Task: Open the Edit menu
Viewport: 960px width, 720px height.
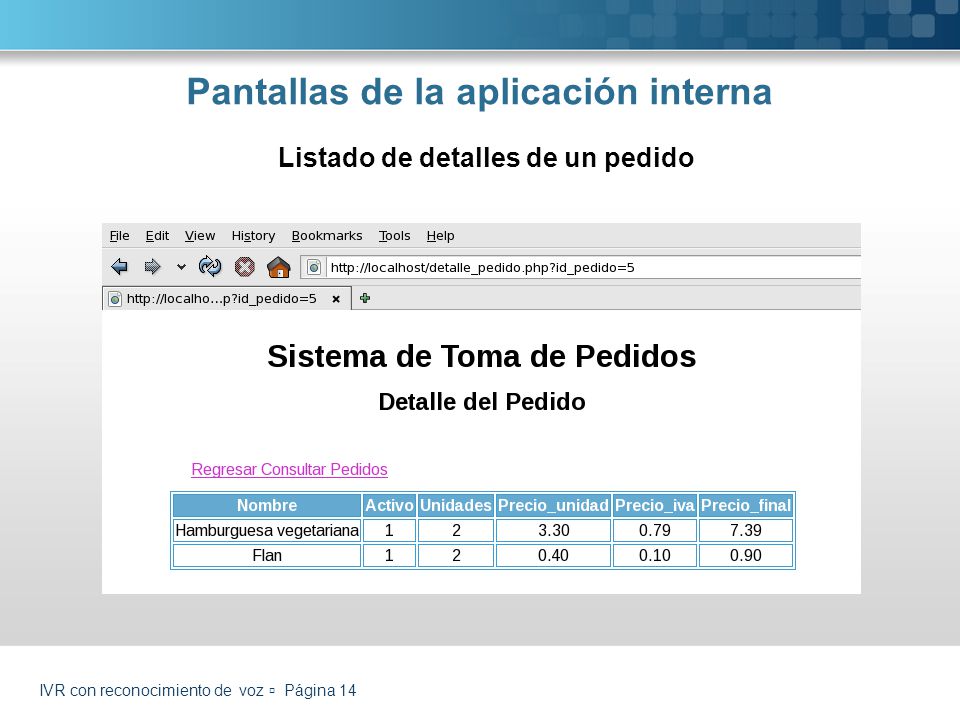Action: click(x=157, y=236)
